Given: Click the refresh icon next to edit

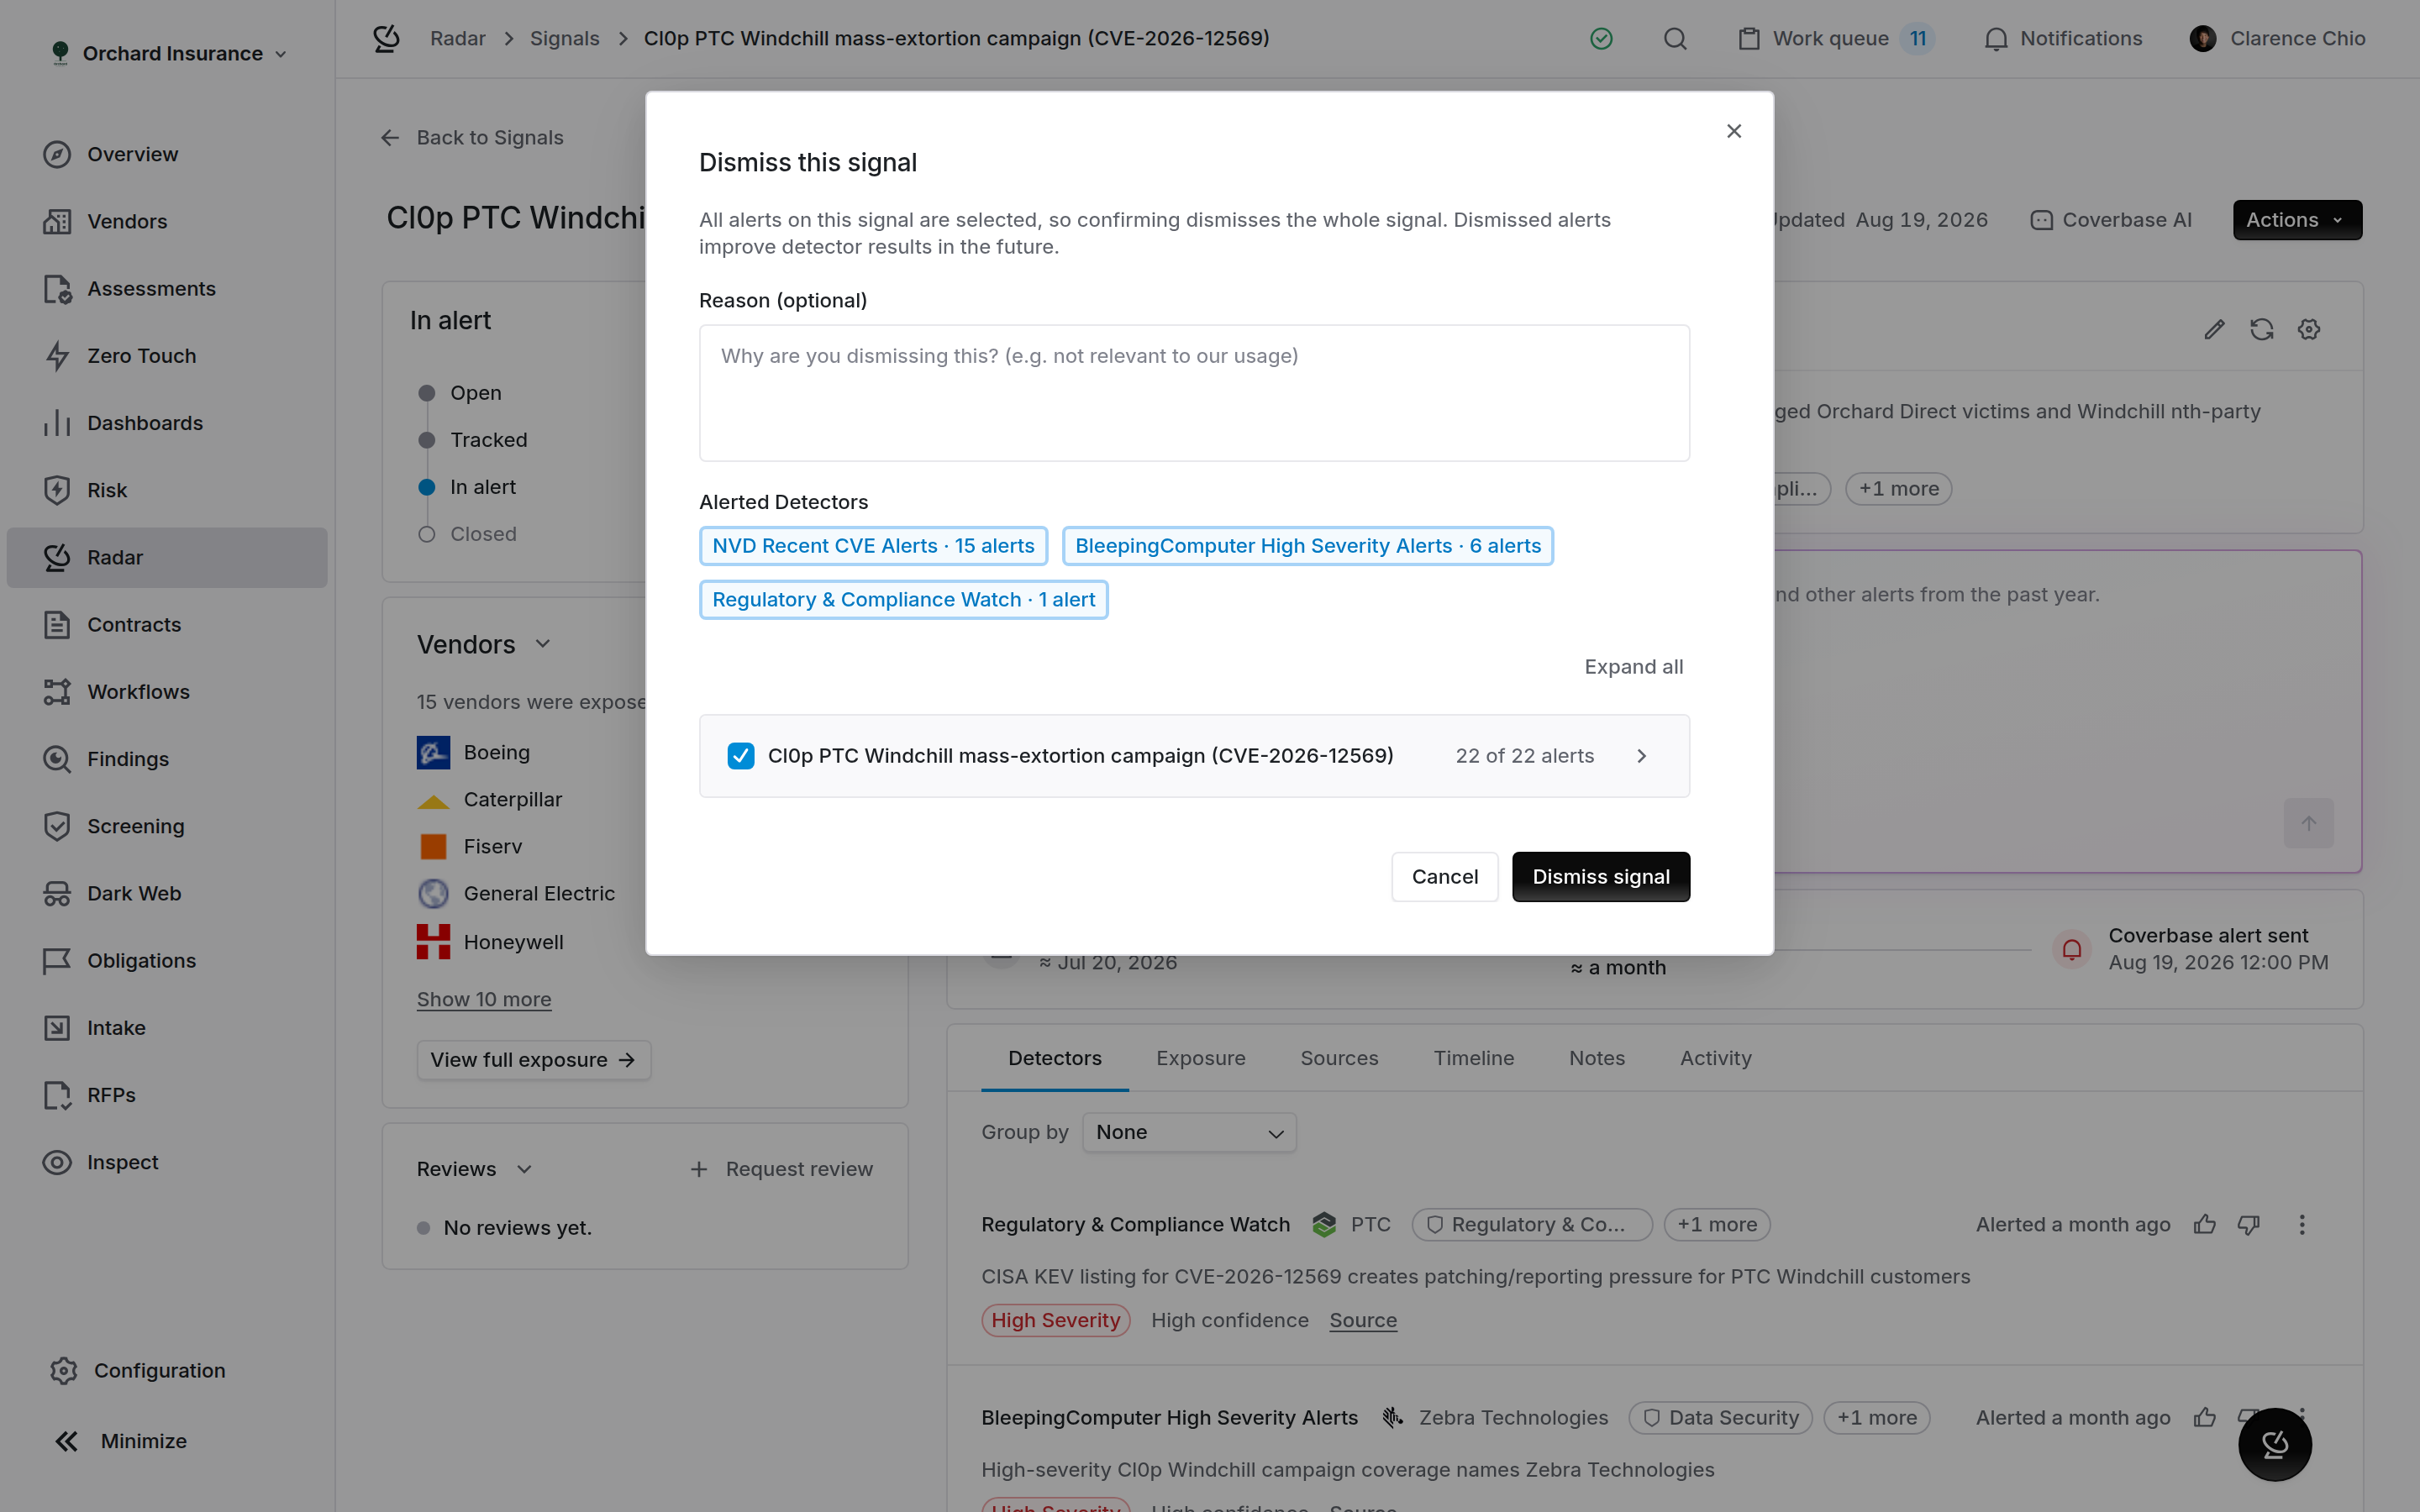Looking at the screenshot, I should pyautogui.click(x=2261, y=329).
